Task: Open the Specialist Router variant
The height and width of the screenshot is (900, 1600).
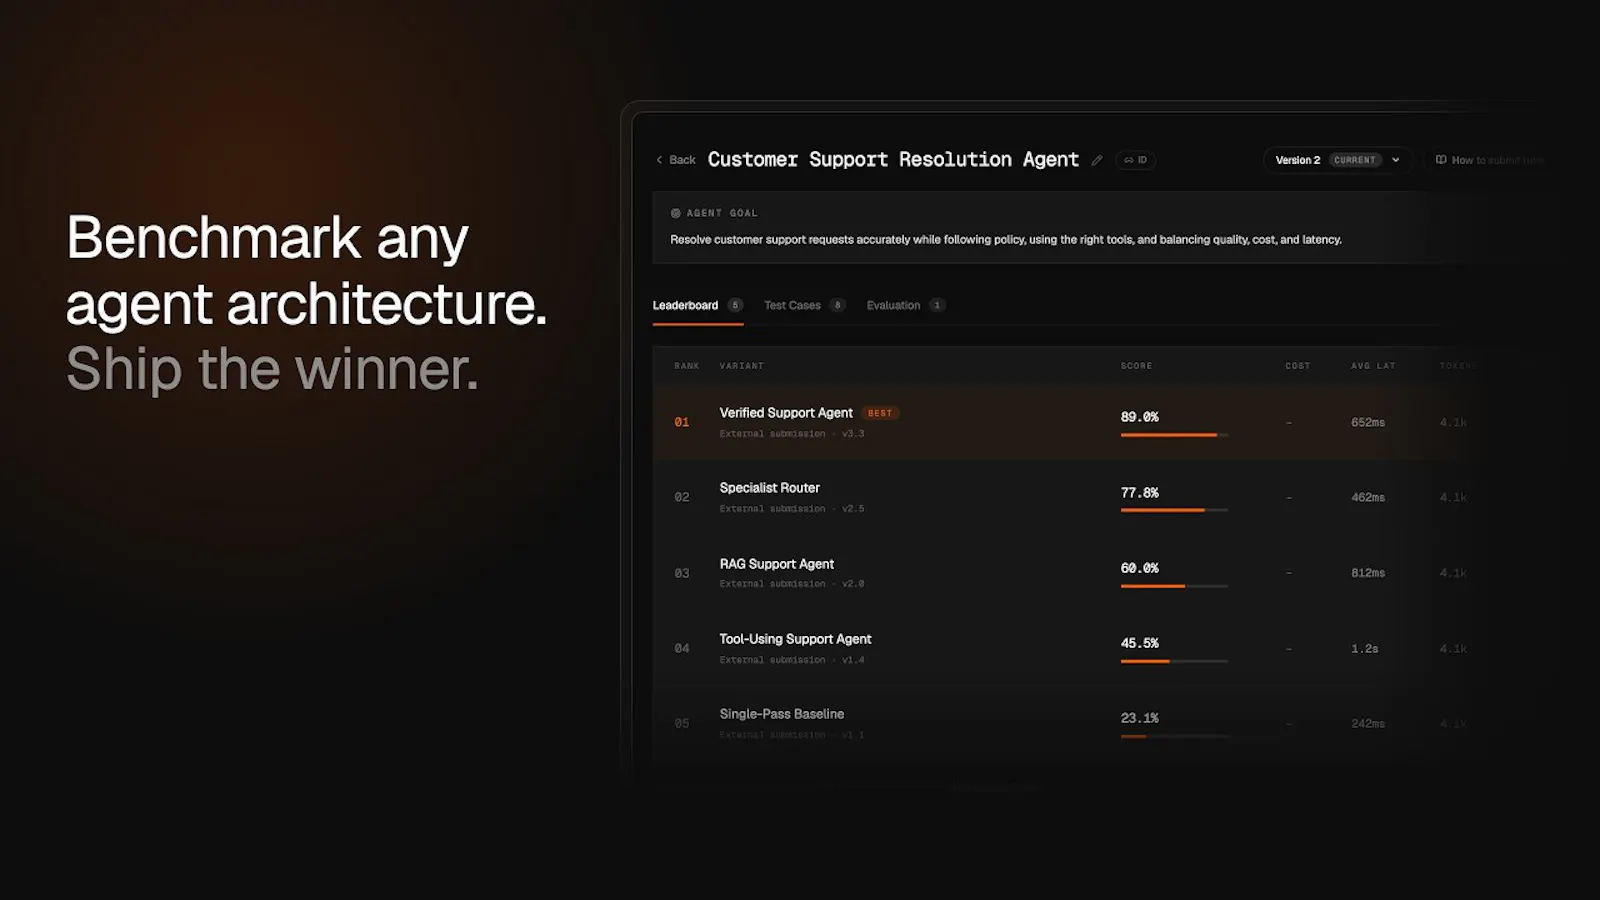Action: [x=769, y=488]
